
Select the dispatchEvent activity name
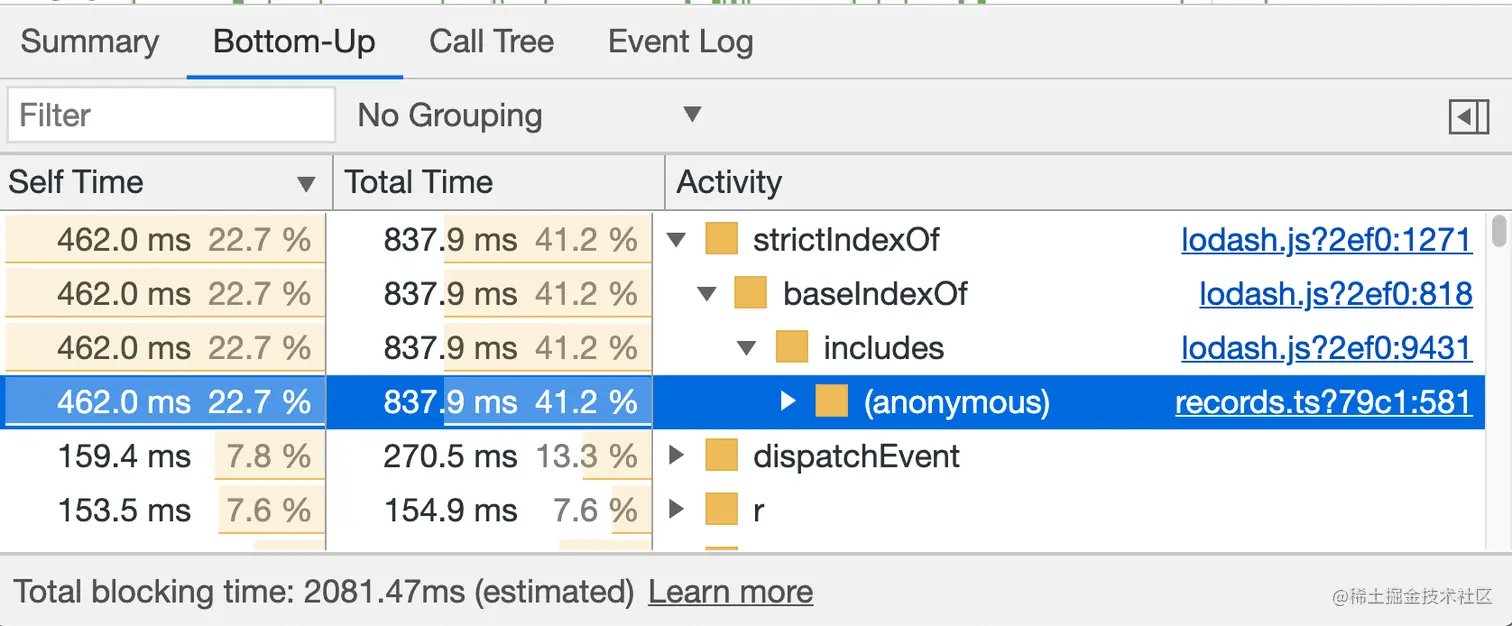coord(856,456)
